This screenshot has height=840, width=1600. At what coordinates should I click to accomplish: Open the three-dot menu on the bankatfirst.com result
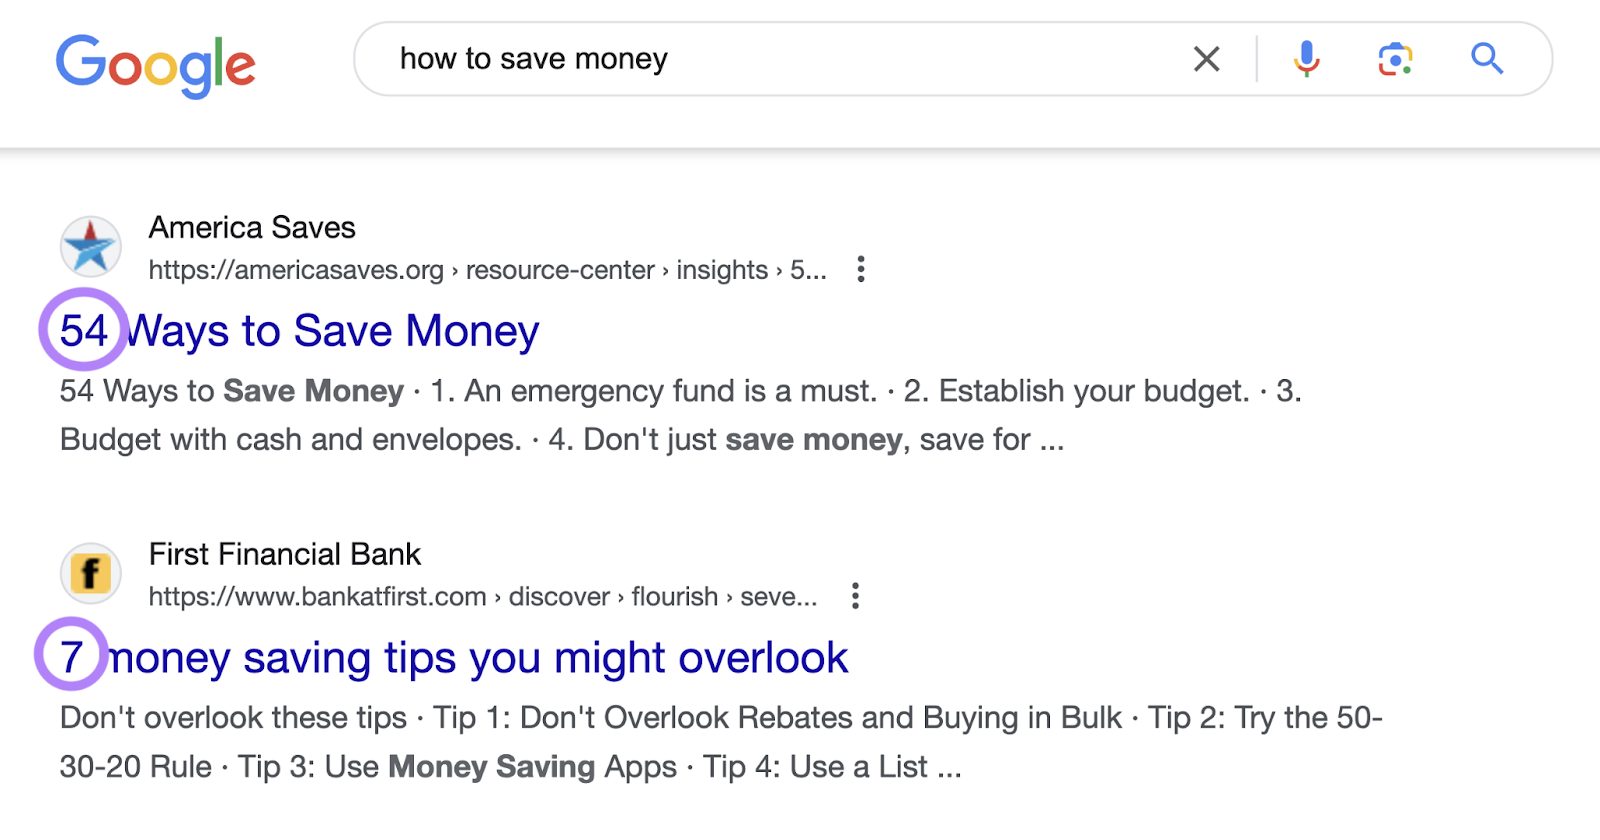857,596
